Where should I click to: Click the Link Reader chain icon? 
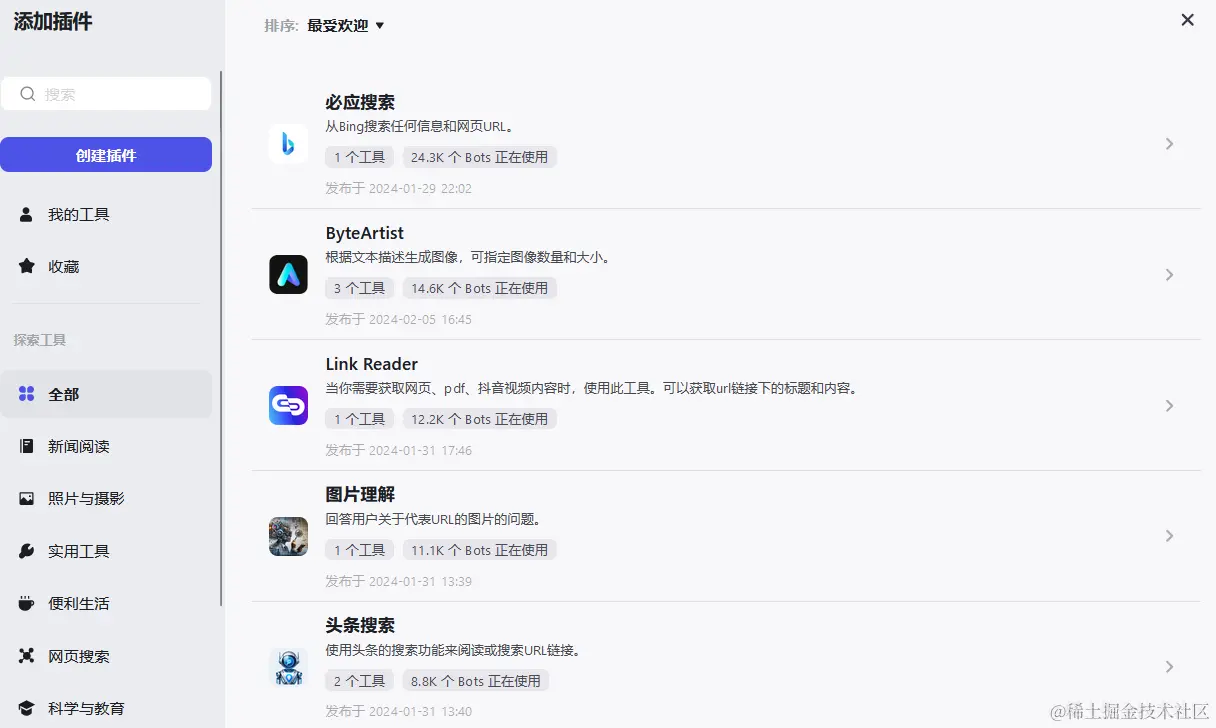click(288, 405)
